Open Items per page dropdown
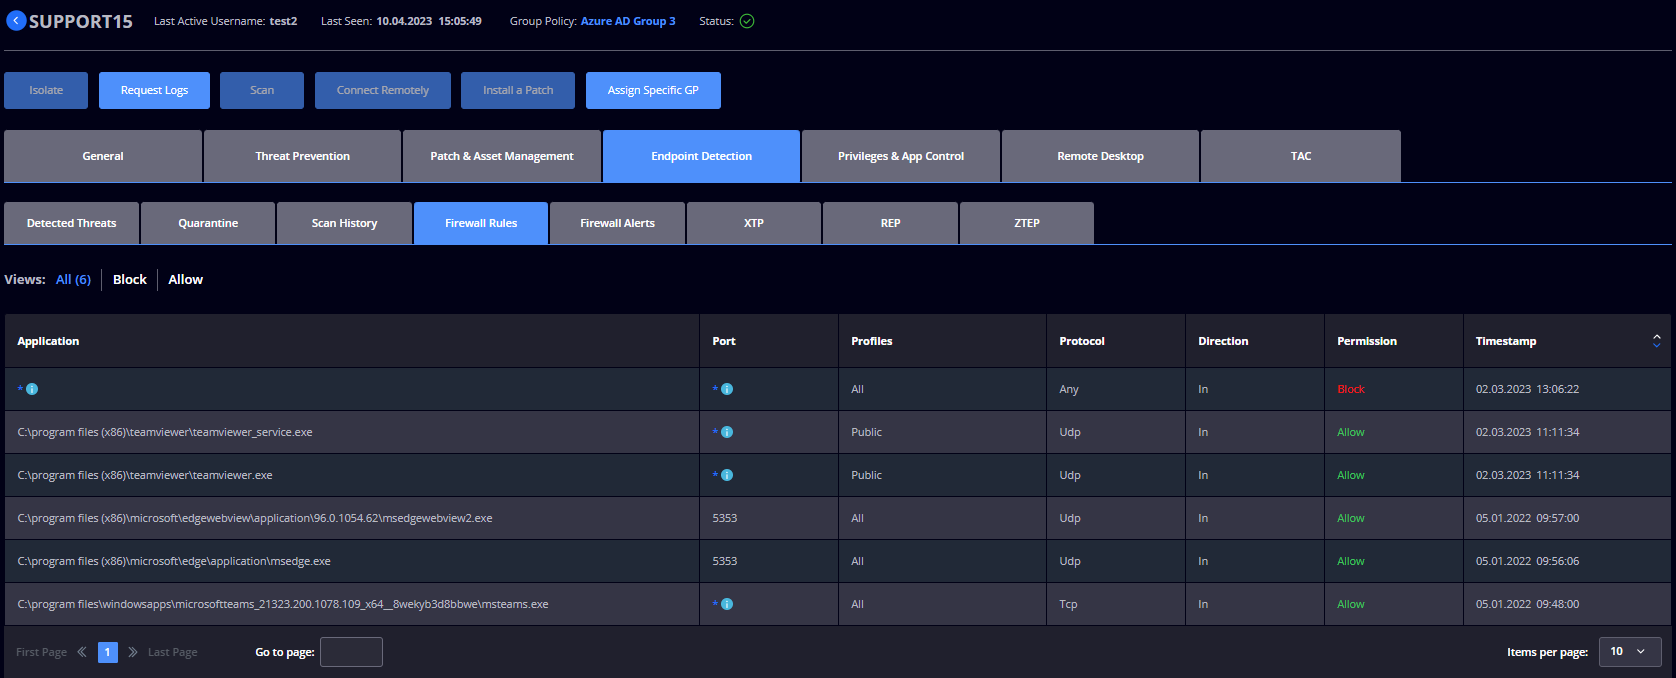Screen dimensions: 1676x678 [1630, 651]
